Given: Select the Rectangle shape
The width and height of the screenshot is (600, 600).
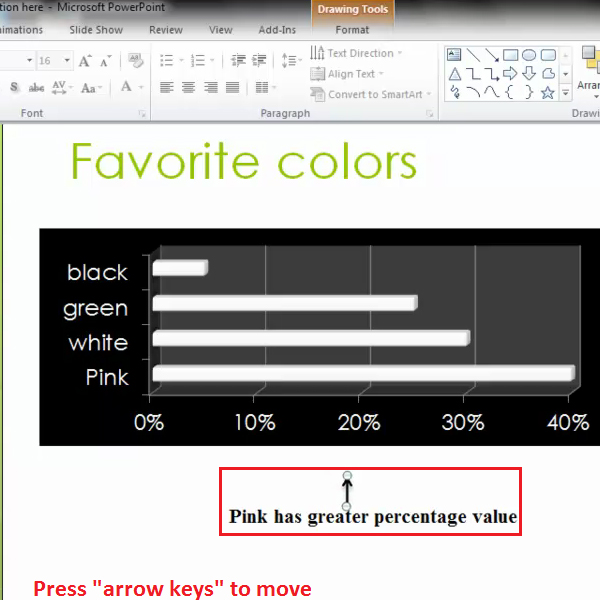Looking at the screenshot, I should pos(510,55).
